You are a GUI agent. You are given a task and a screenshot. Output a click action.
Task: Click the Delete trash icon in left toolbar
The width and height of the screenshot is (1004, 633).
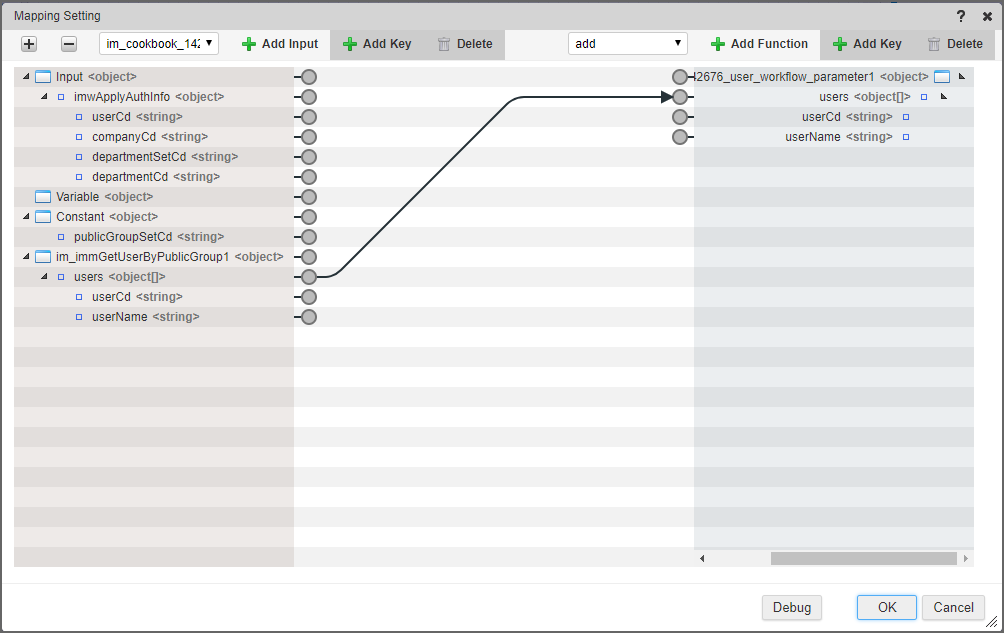tap(444, 44)
